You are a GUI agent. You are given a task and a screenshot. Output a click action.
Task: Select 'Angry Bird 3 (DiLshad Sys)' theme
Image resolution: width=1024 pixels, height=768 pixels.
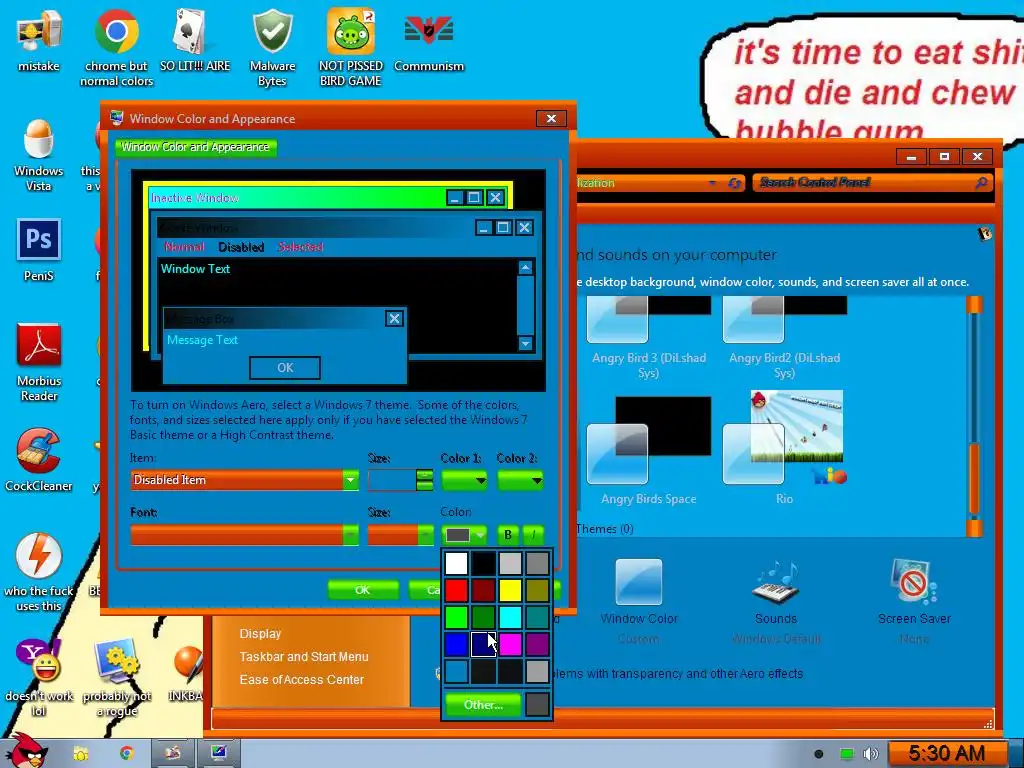coord(648,338)
